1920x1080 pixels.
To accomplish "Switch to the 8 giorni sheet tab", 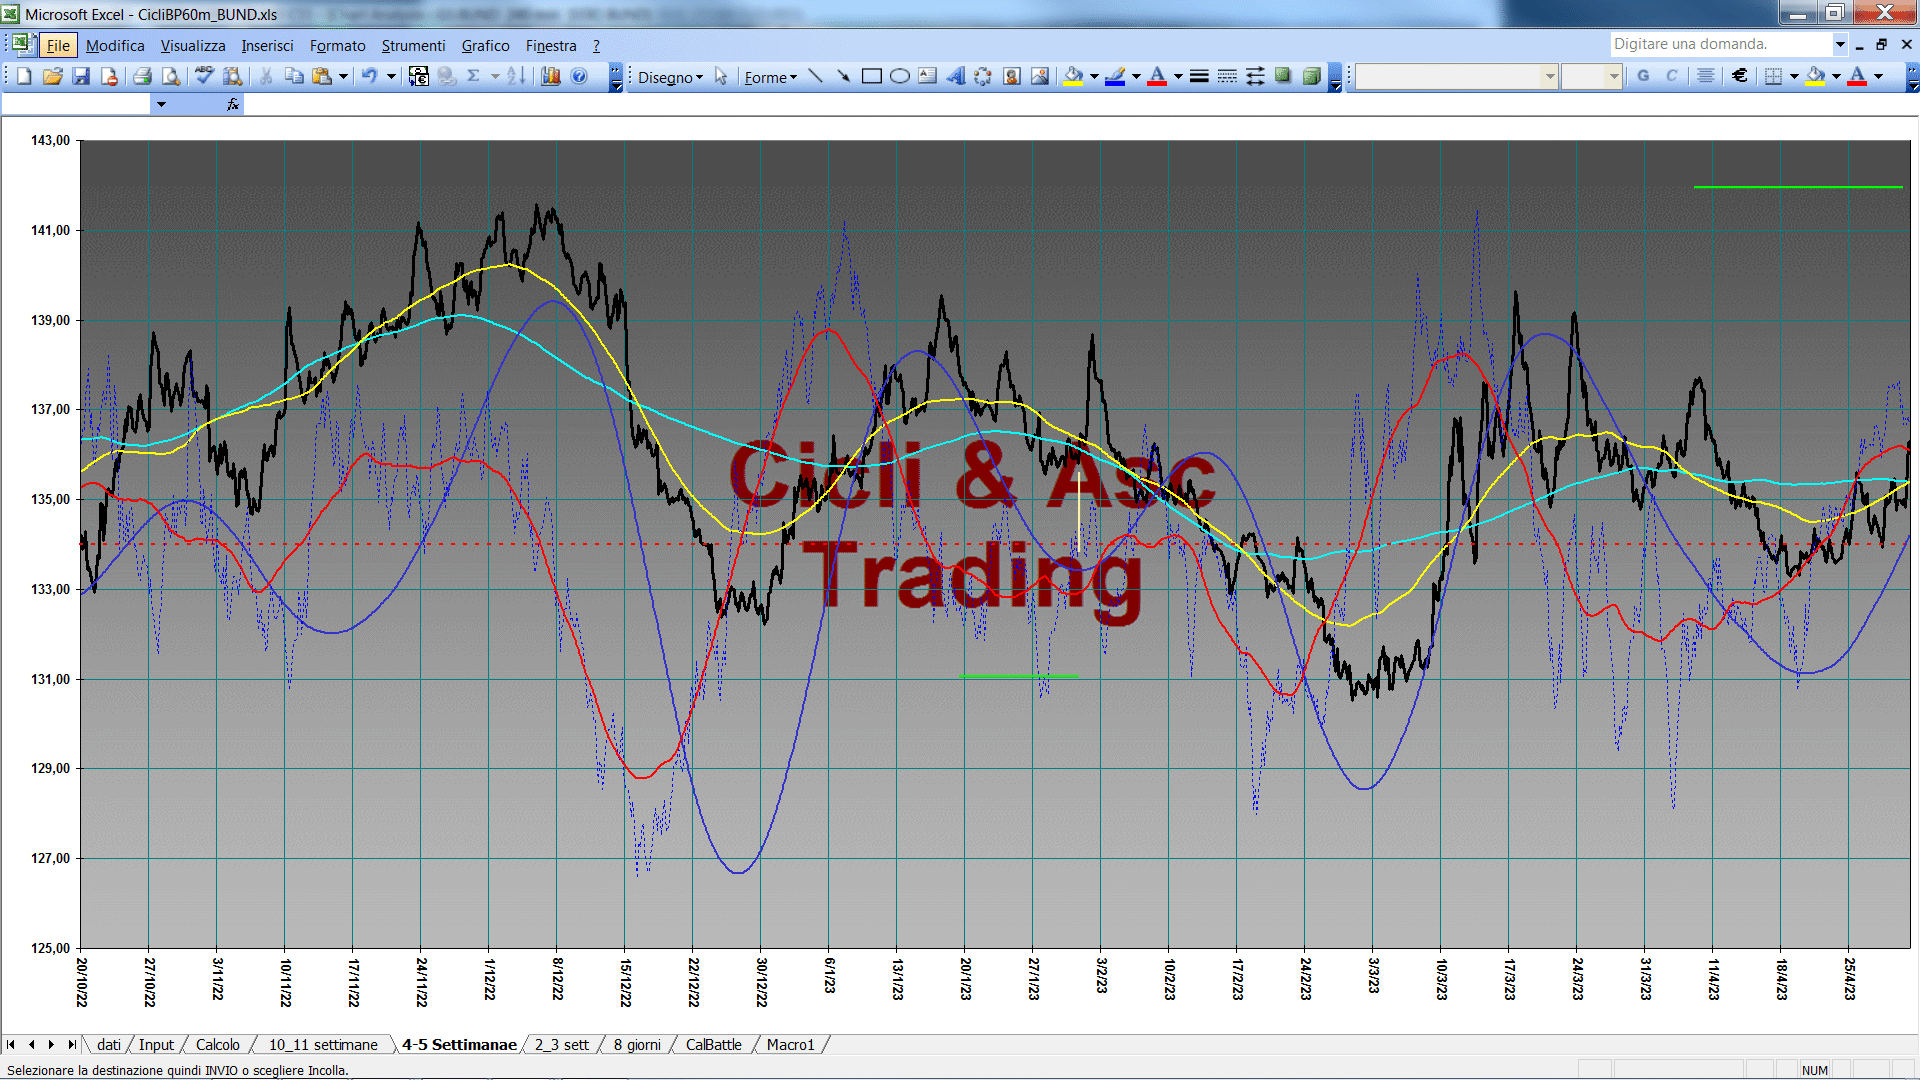I will click(637, 1045).
